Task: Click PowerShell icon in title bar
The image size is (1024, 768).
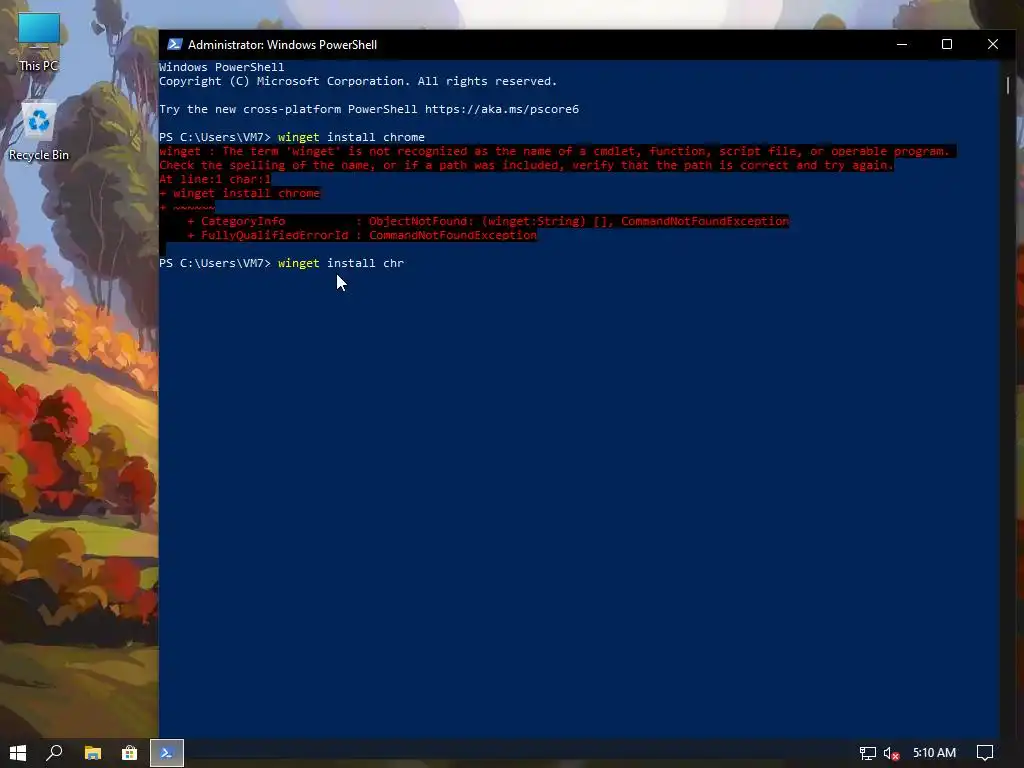Action: [x=174, y=44]
